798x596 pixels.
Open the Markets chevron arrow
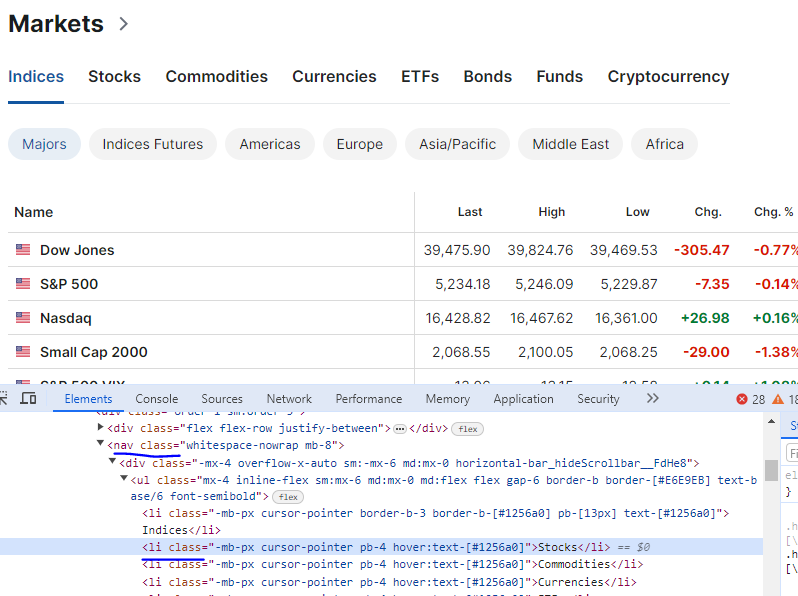[x=123, y=23]
